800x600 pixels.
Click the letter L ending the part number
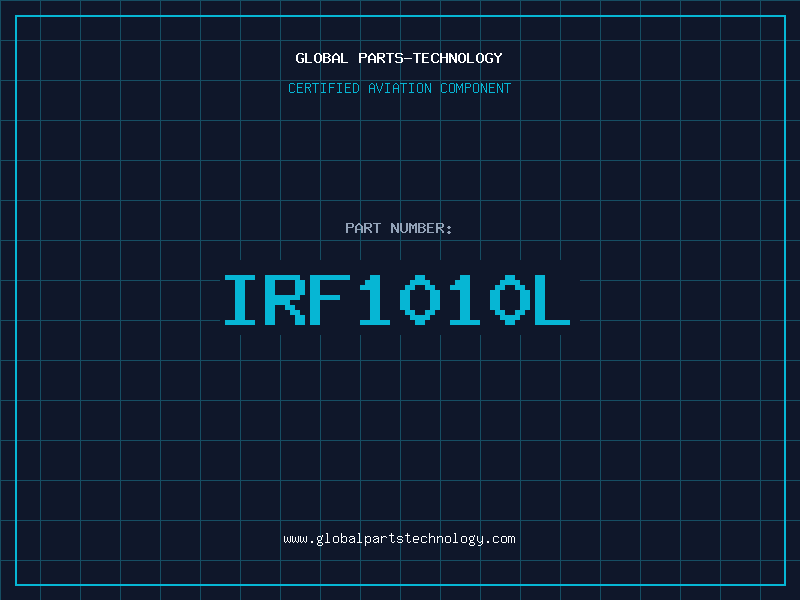pyautogui.click(x=553, y=300)
